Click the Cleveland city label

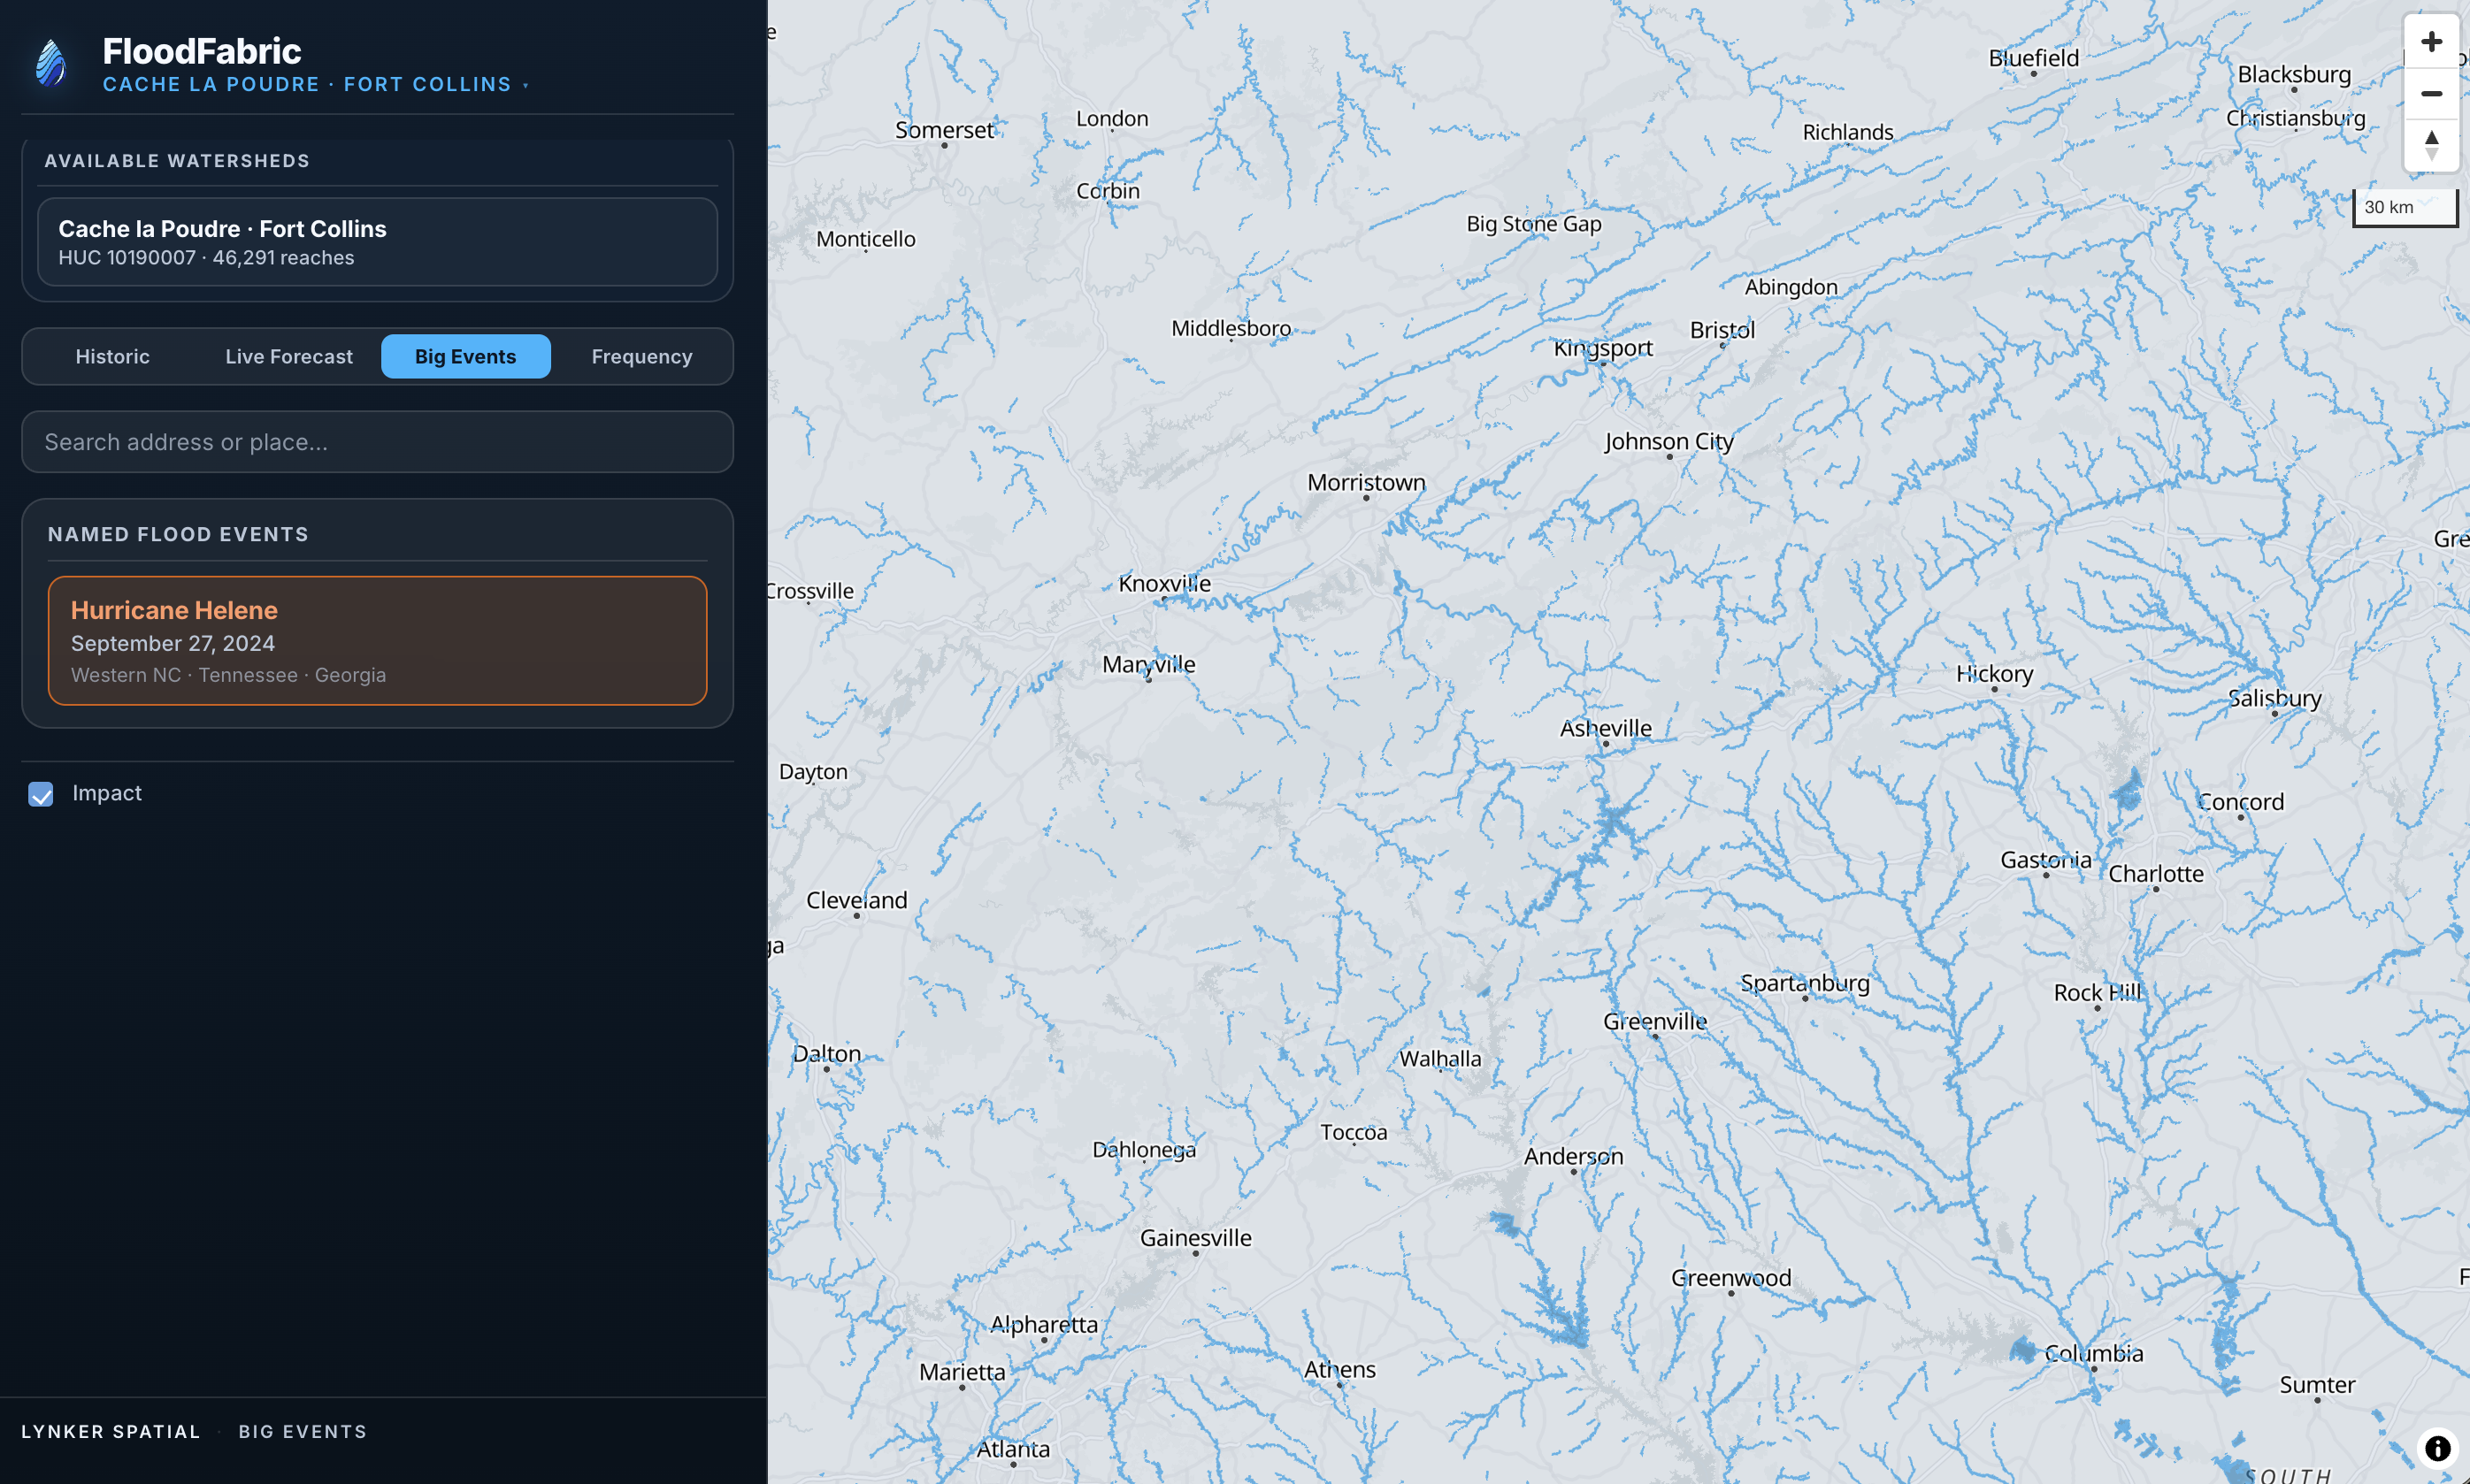click(856, 900)
